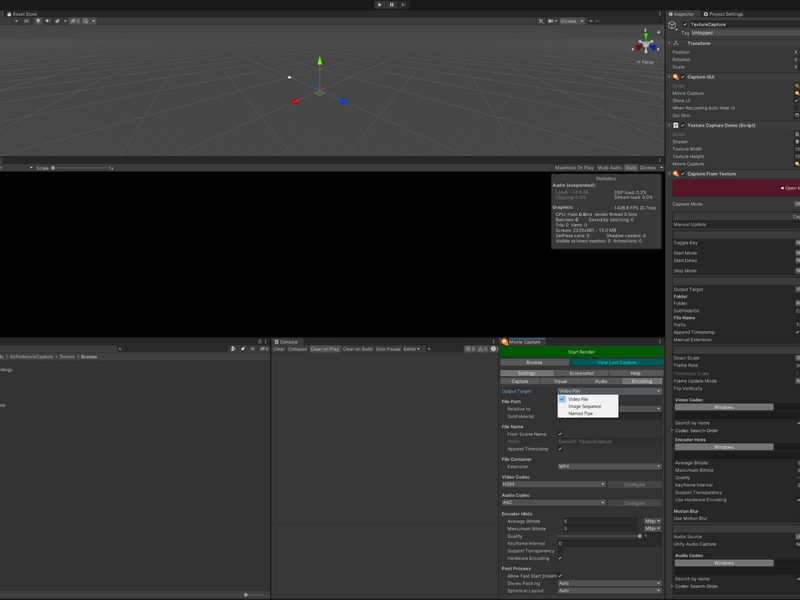The height and width of the screenshot is (600, 800).
Task: Toggle Hardware Encoding checkbox
Action: point(560,558)
